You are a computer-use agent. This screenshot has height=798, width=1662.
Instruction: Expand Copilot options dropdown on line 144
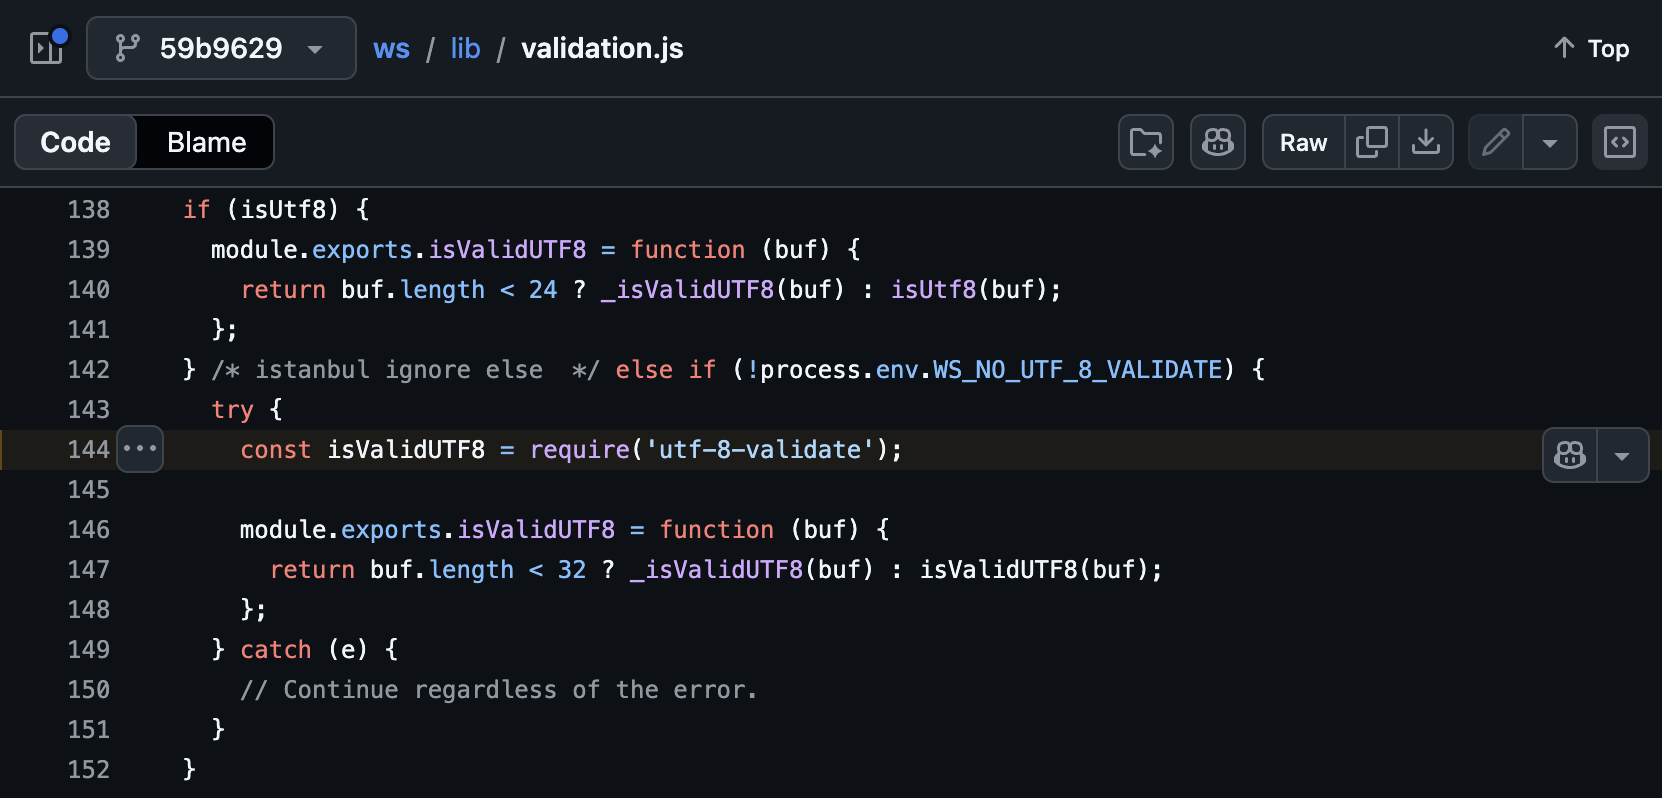[x=1622, y=455]
